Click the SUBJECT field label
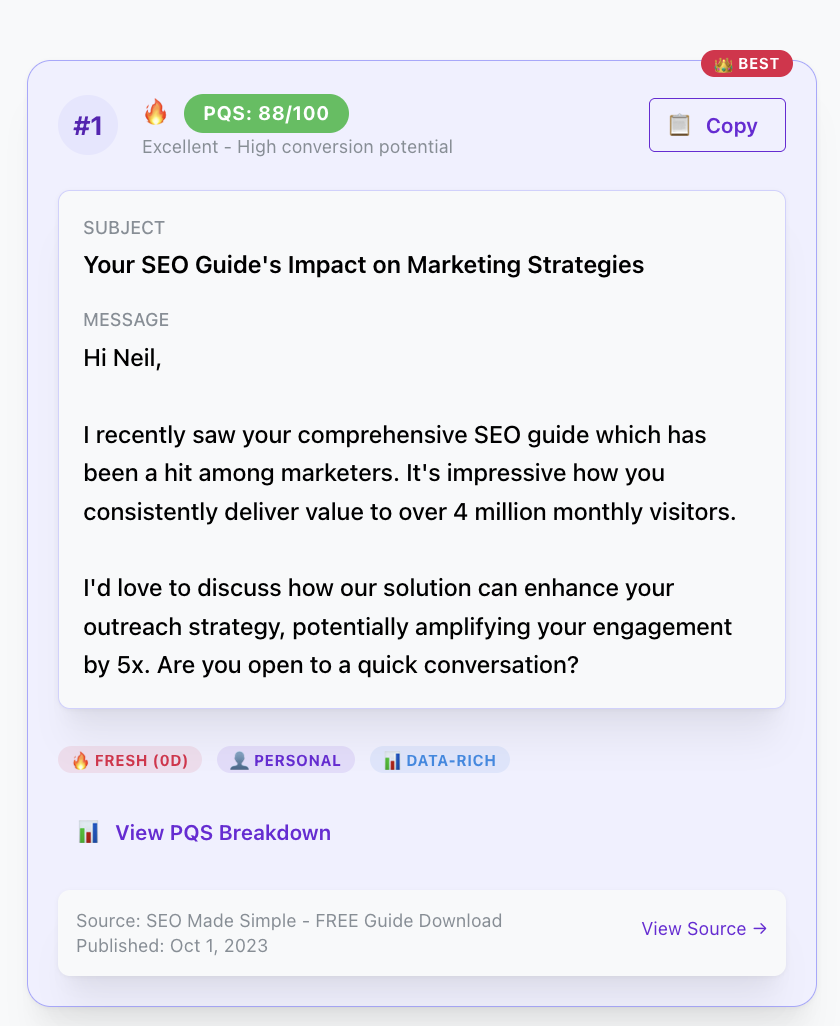 tap(124, 228)
